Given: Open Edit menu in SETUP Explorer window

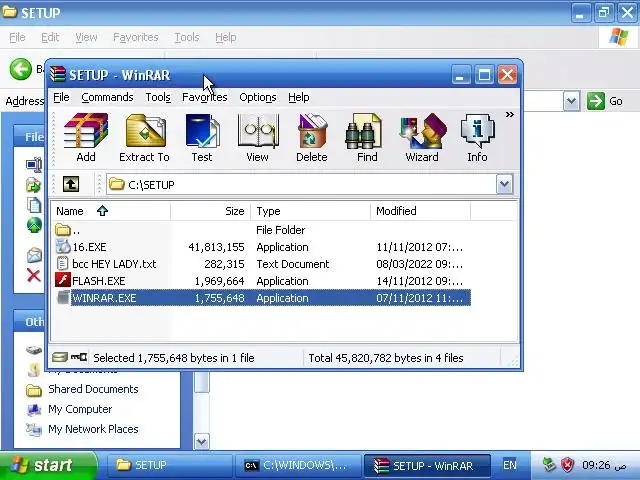Looking at the screenshot, I should click(x=50, y=37).
